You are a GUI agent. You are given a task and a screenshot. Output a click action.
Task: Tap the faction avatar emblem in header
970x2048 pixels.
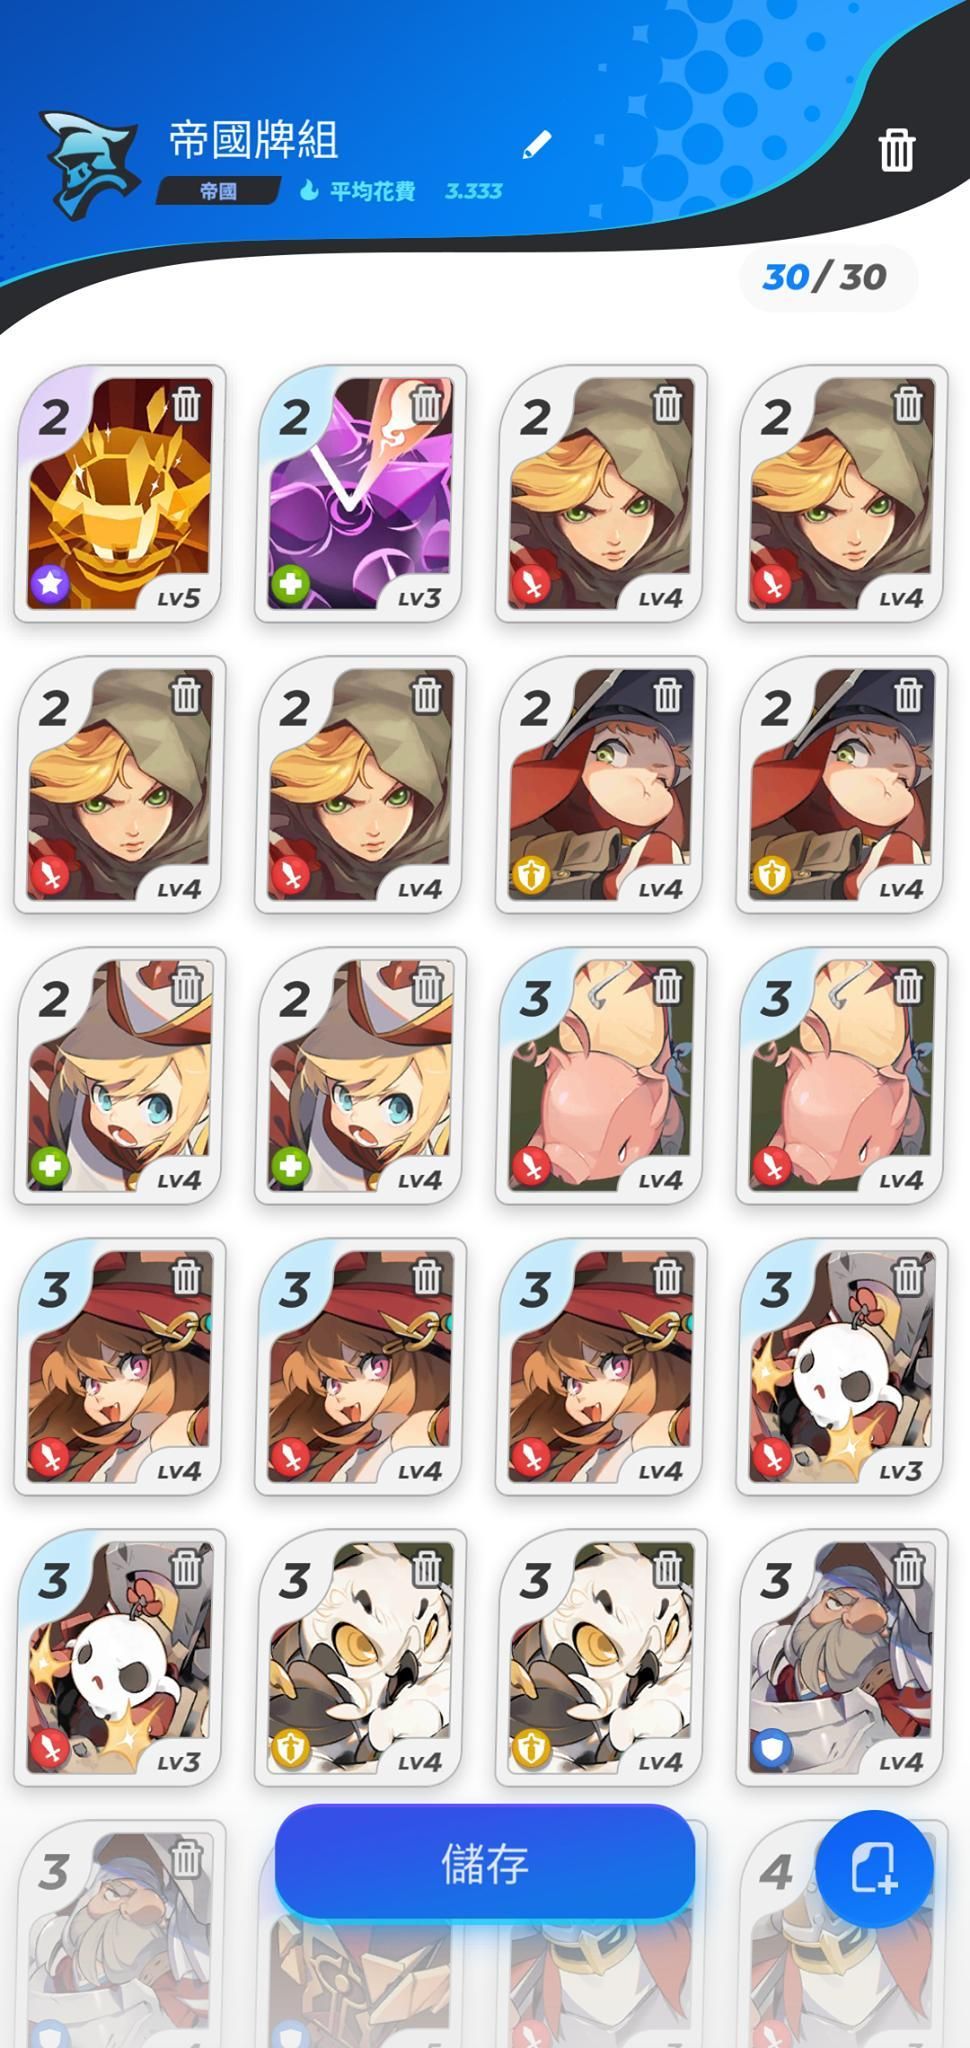(x=87, y=165)
